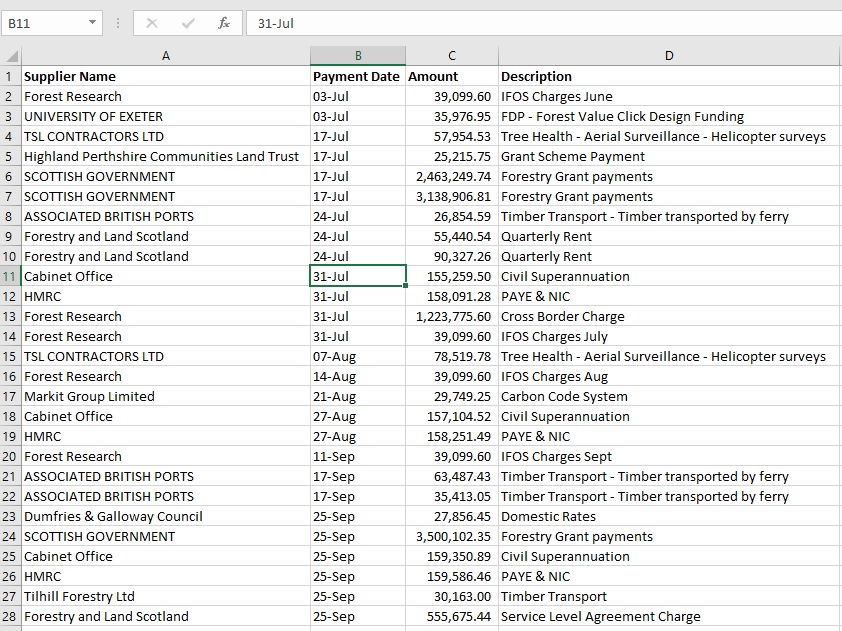This screenshot has height=631, width=842.
Task: Select the Domestic Rates description cell
Action: pos(668,516)
